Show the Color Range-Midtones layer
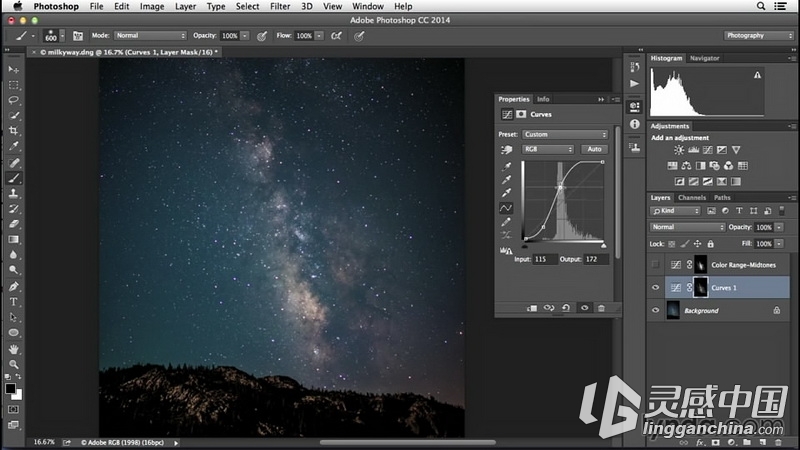This screenshot has height=450, width=800. [x=656, y=264]
